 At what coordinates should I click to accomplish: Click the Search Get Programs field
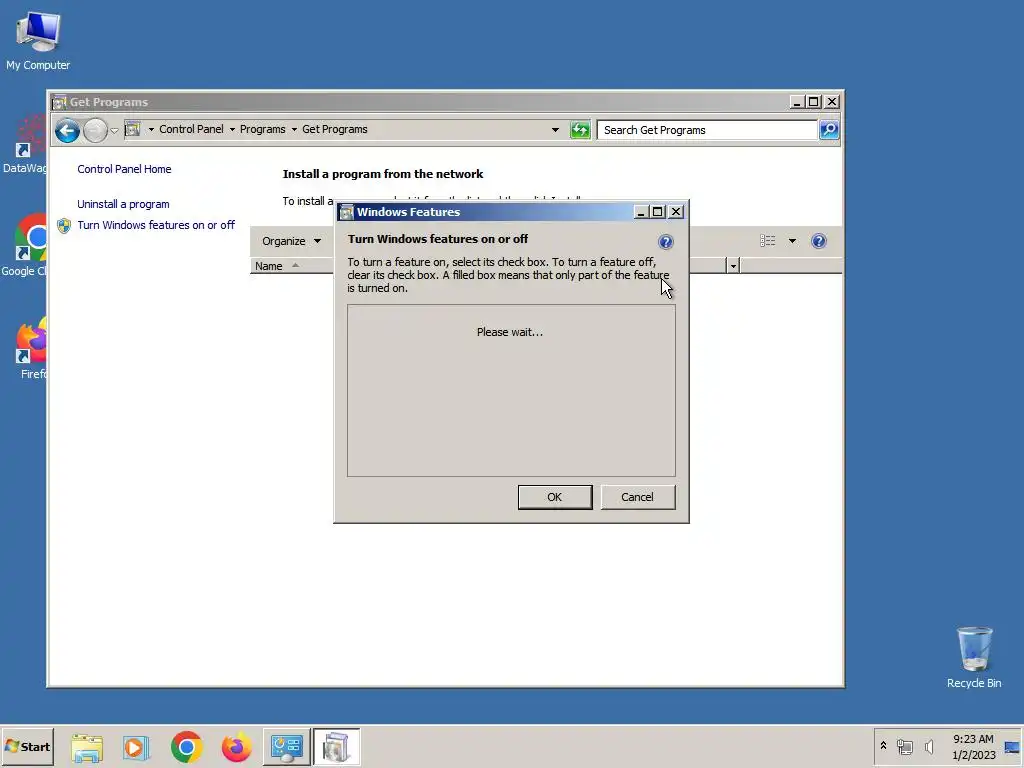tap(707, 130)
